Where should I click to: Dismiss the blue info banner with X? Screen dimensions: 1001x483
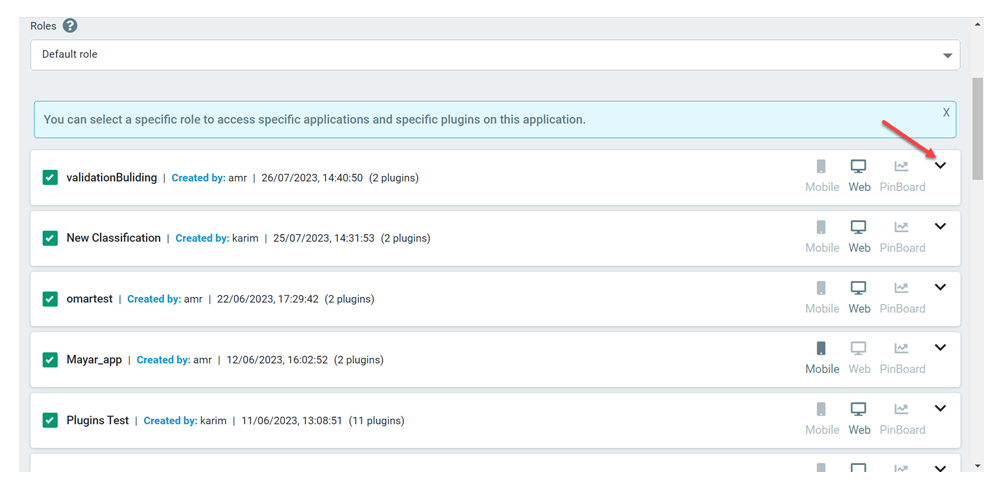point(946,113)
